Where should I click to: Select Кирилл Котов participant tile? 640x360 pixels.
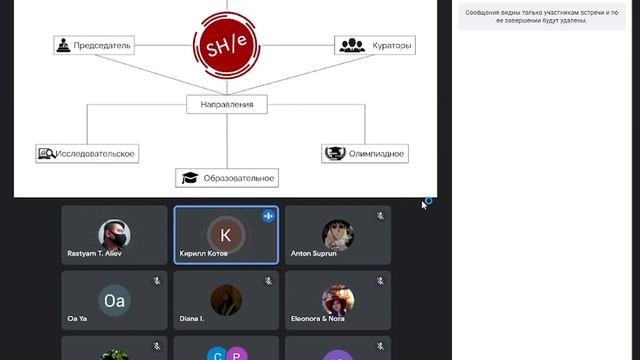(x=226, y=235)
